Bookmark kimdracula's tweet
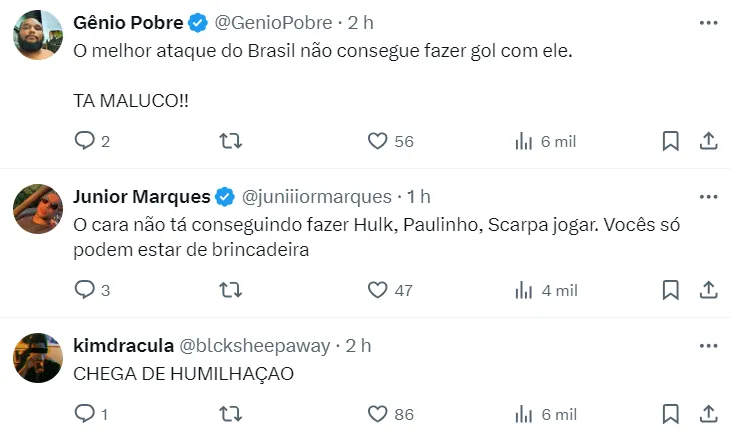The width and height of the screenshot is (730, 441). pos(671,414)
